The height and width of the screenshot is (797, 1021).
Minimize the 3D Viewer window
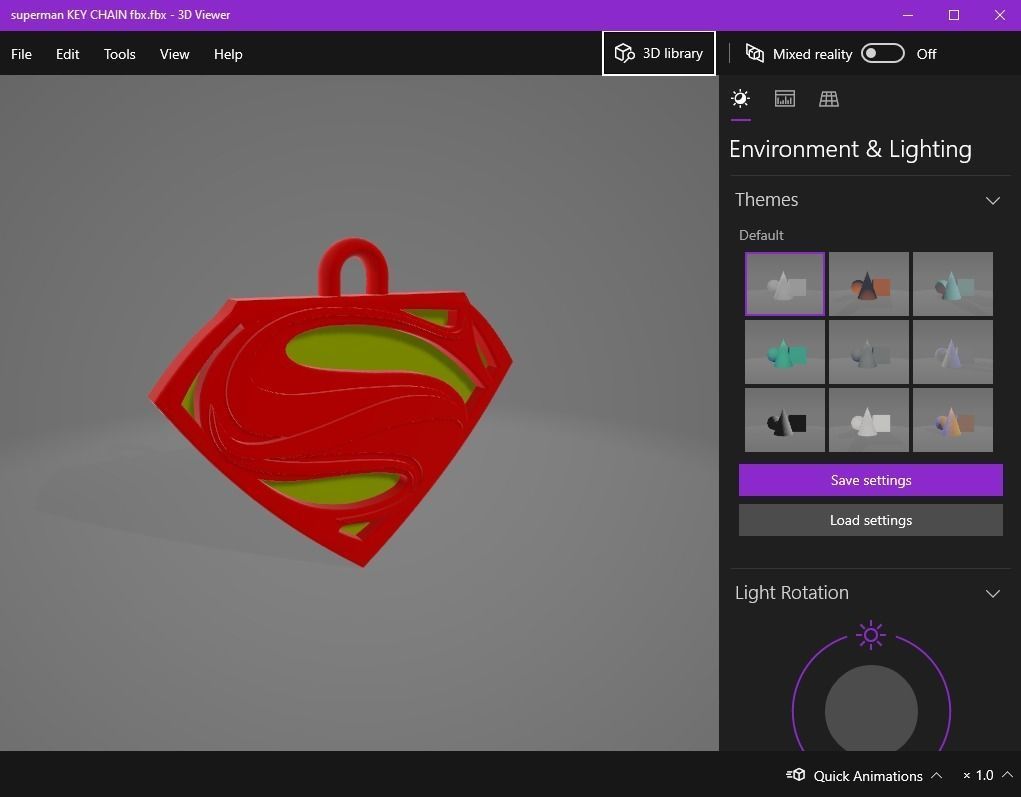tap(908, 15)
